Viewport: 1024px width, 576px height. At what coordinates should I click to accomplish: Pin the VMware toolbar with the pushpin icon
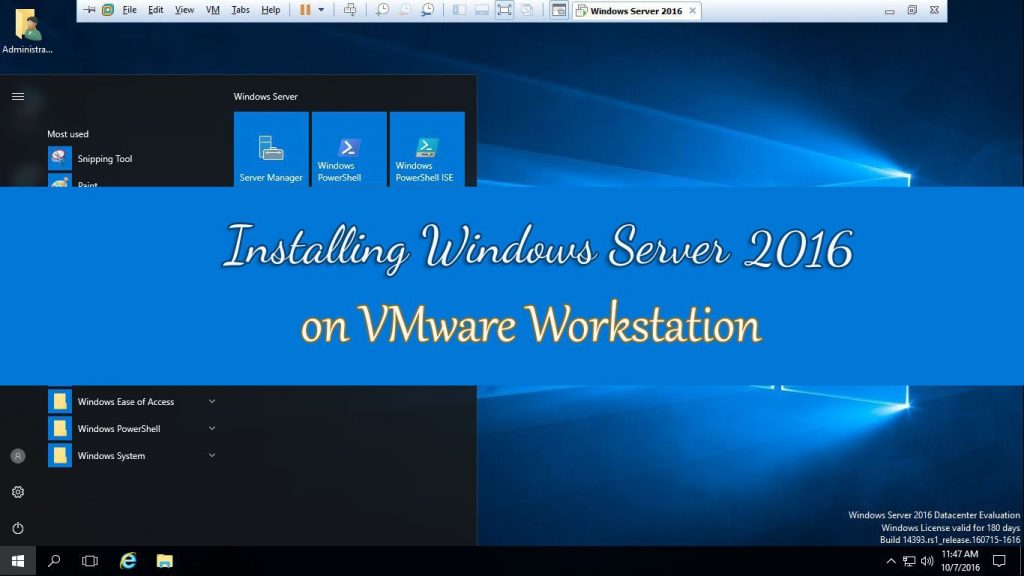(90, 9)
